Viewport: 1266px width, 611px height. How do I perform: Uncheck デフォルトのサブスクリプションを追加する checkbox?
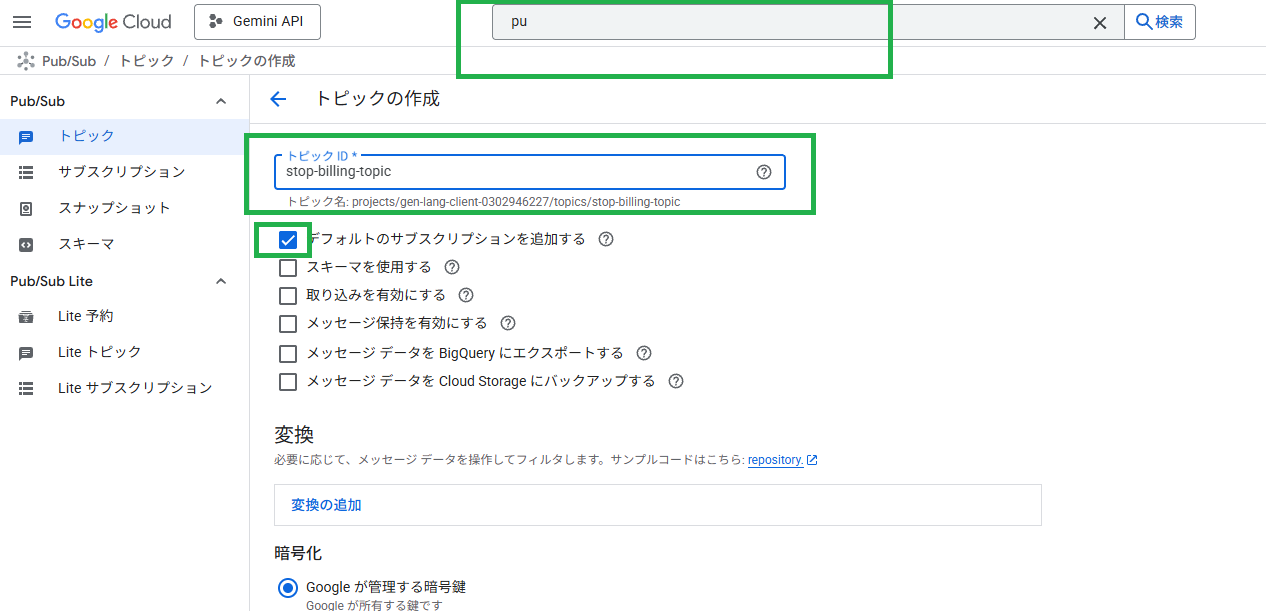(x=288, y=240)
